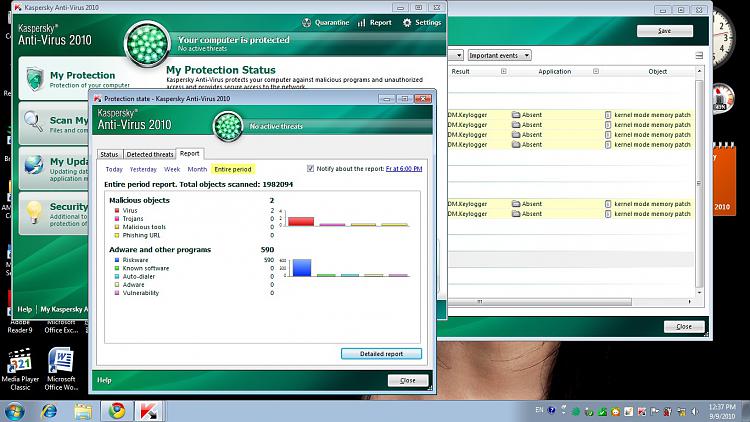Click Close in the background report window
Screen dimensions: 750x422
(684, 326)
